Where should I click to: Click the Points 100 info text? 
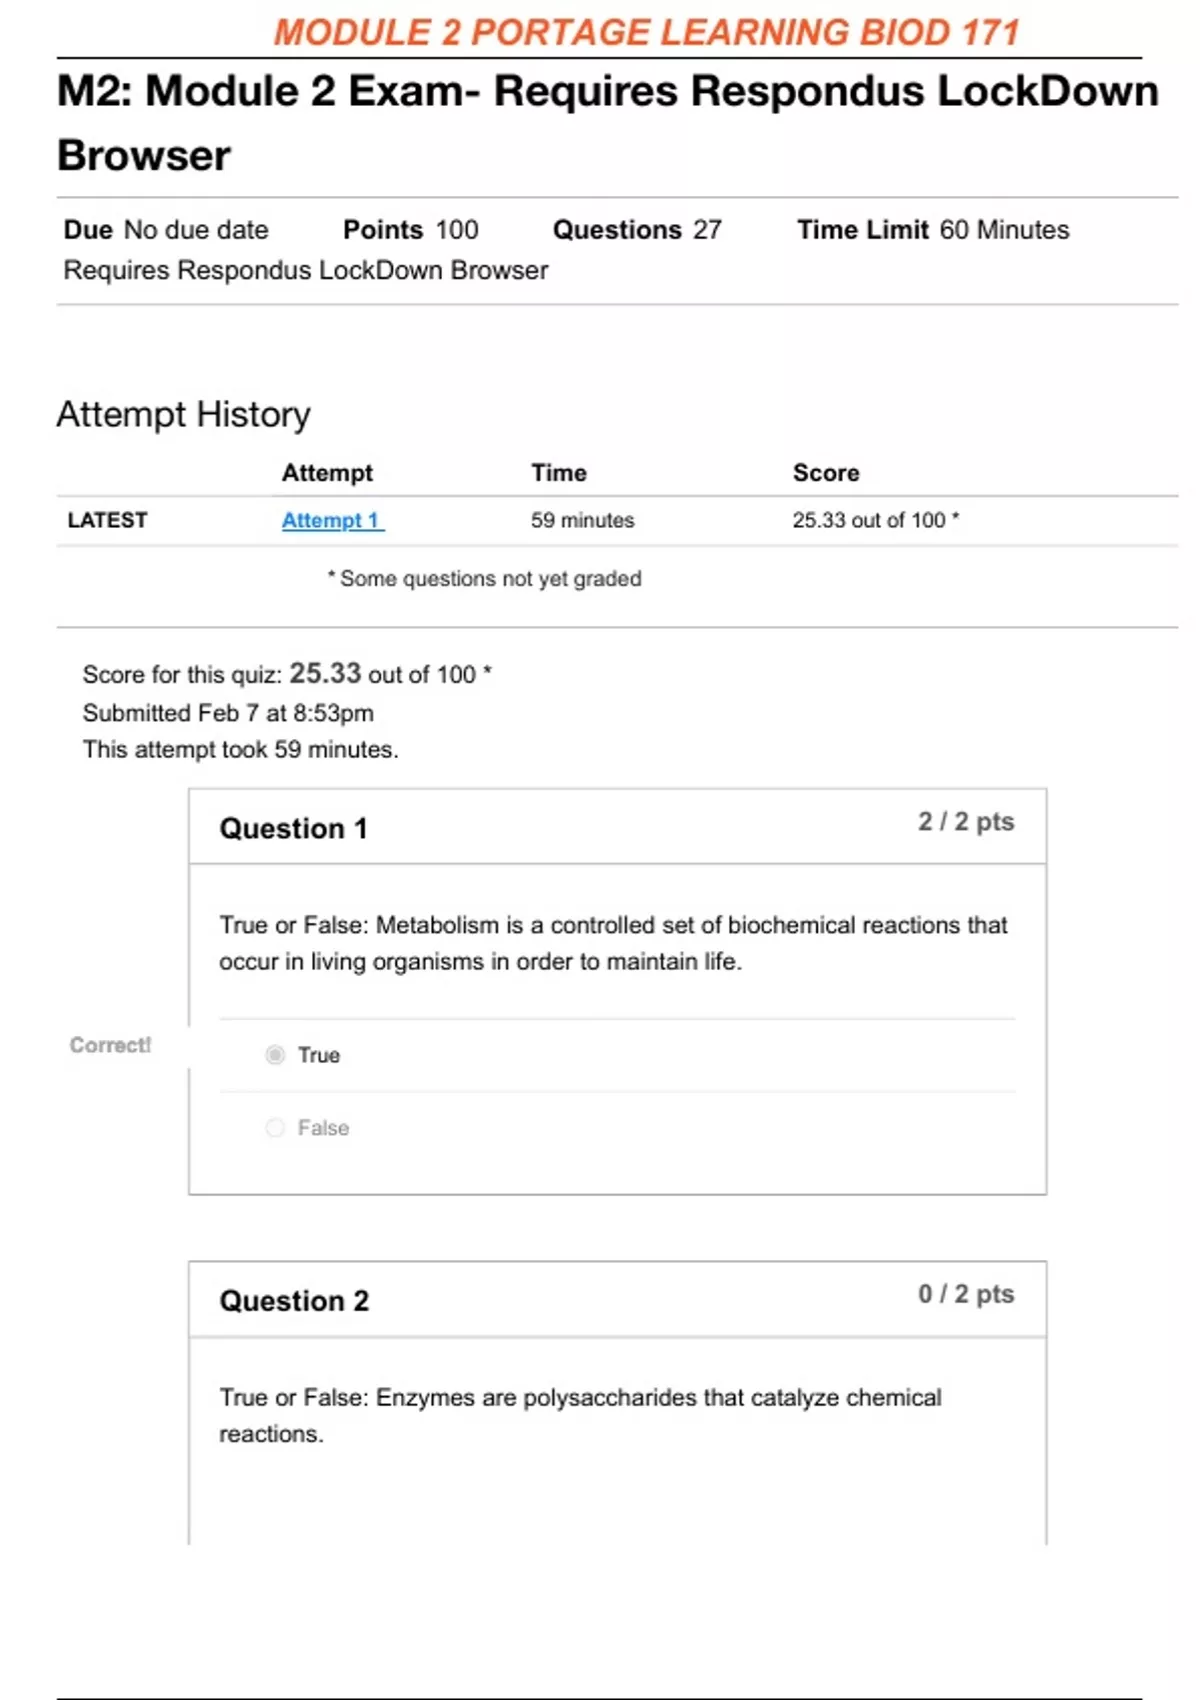pos(410,230)
